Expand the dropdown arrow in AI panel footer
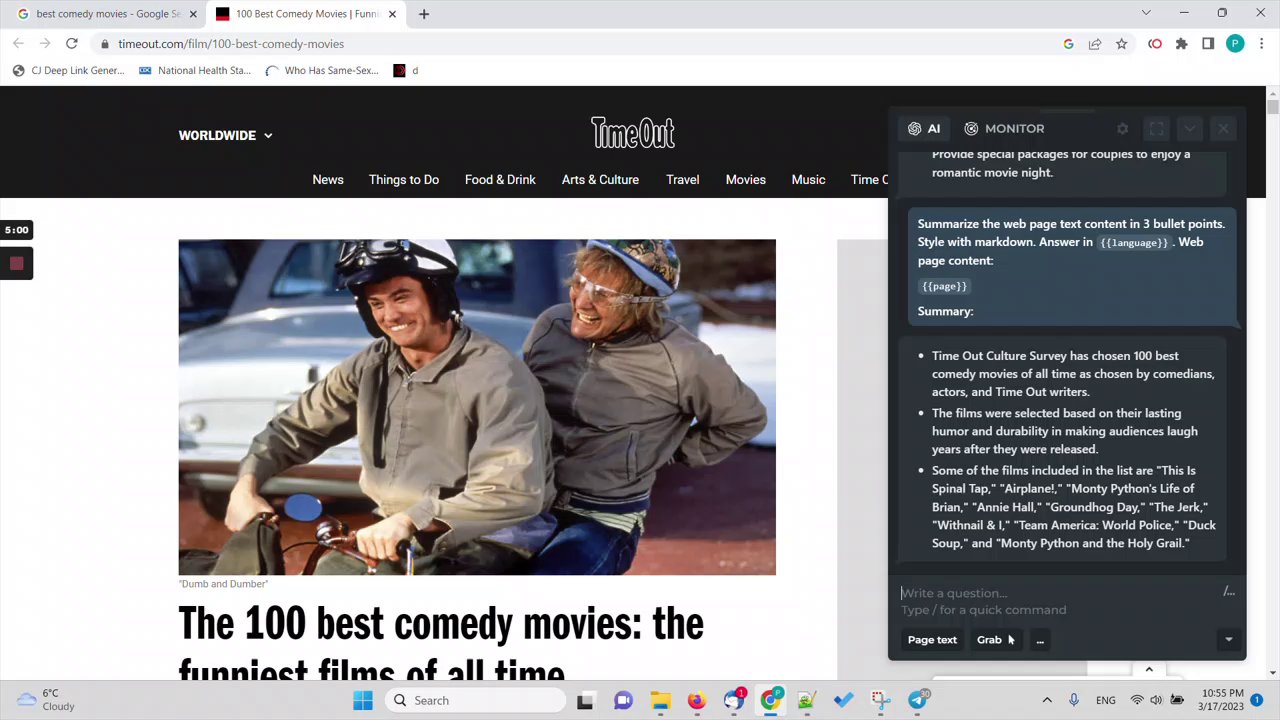The height and width of the screenshot is (720, 1280). [1229, 640]
